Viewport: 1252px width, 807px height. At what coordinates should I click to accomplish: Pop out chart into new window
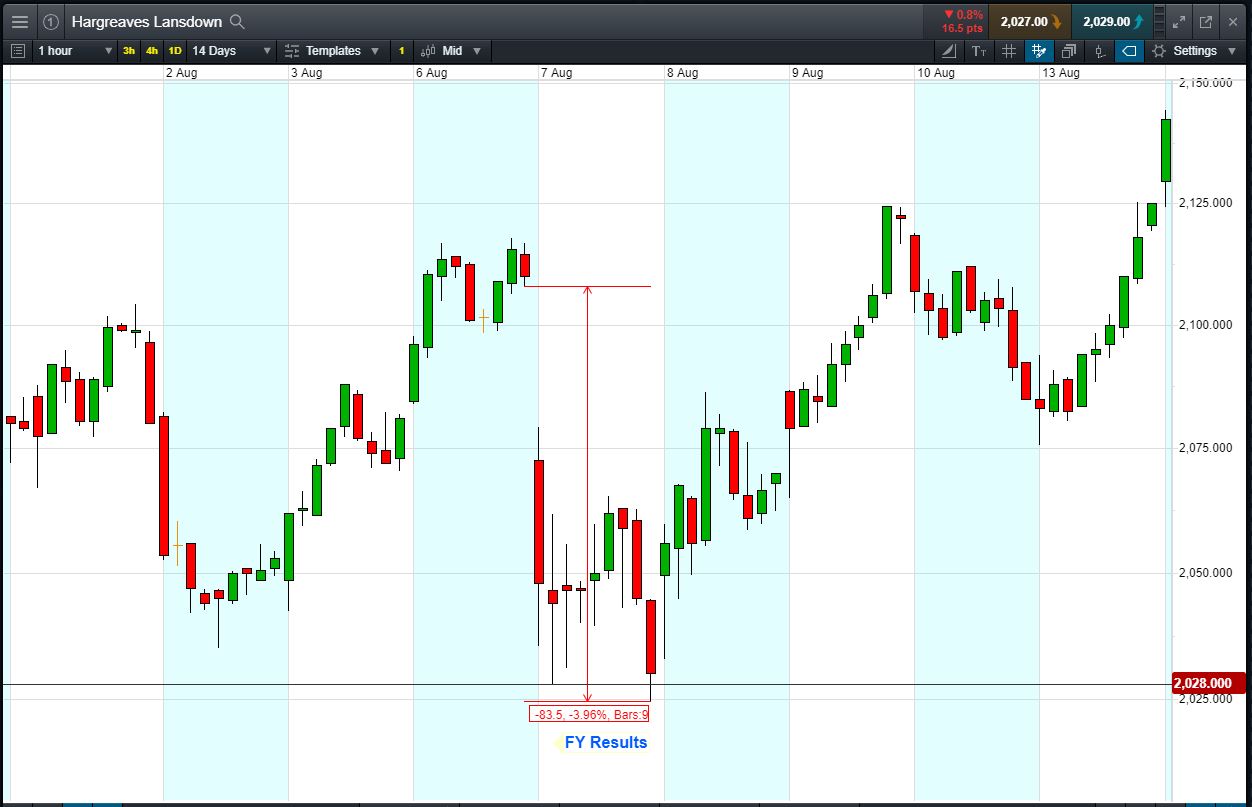(x=1206, y=21)
